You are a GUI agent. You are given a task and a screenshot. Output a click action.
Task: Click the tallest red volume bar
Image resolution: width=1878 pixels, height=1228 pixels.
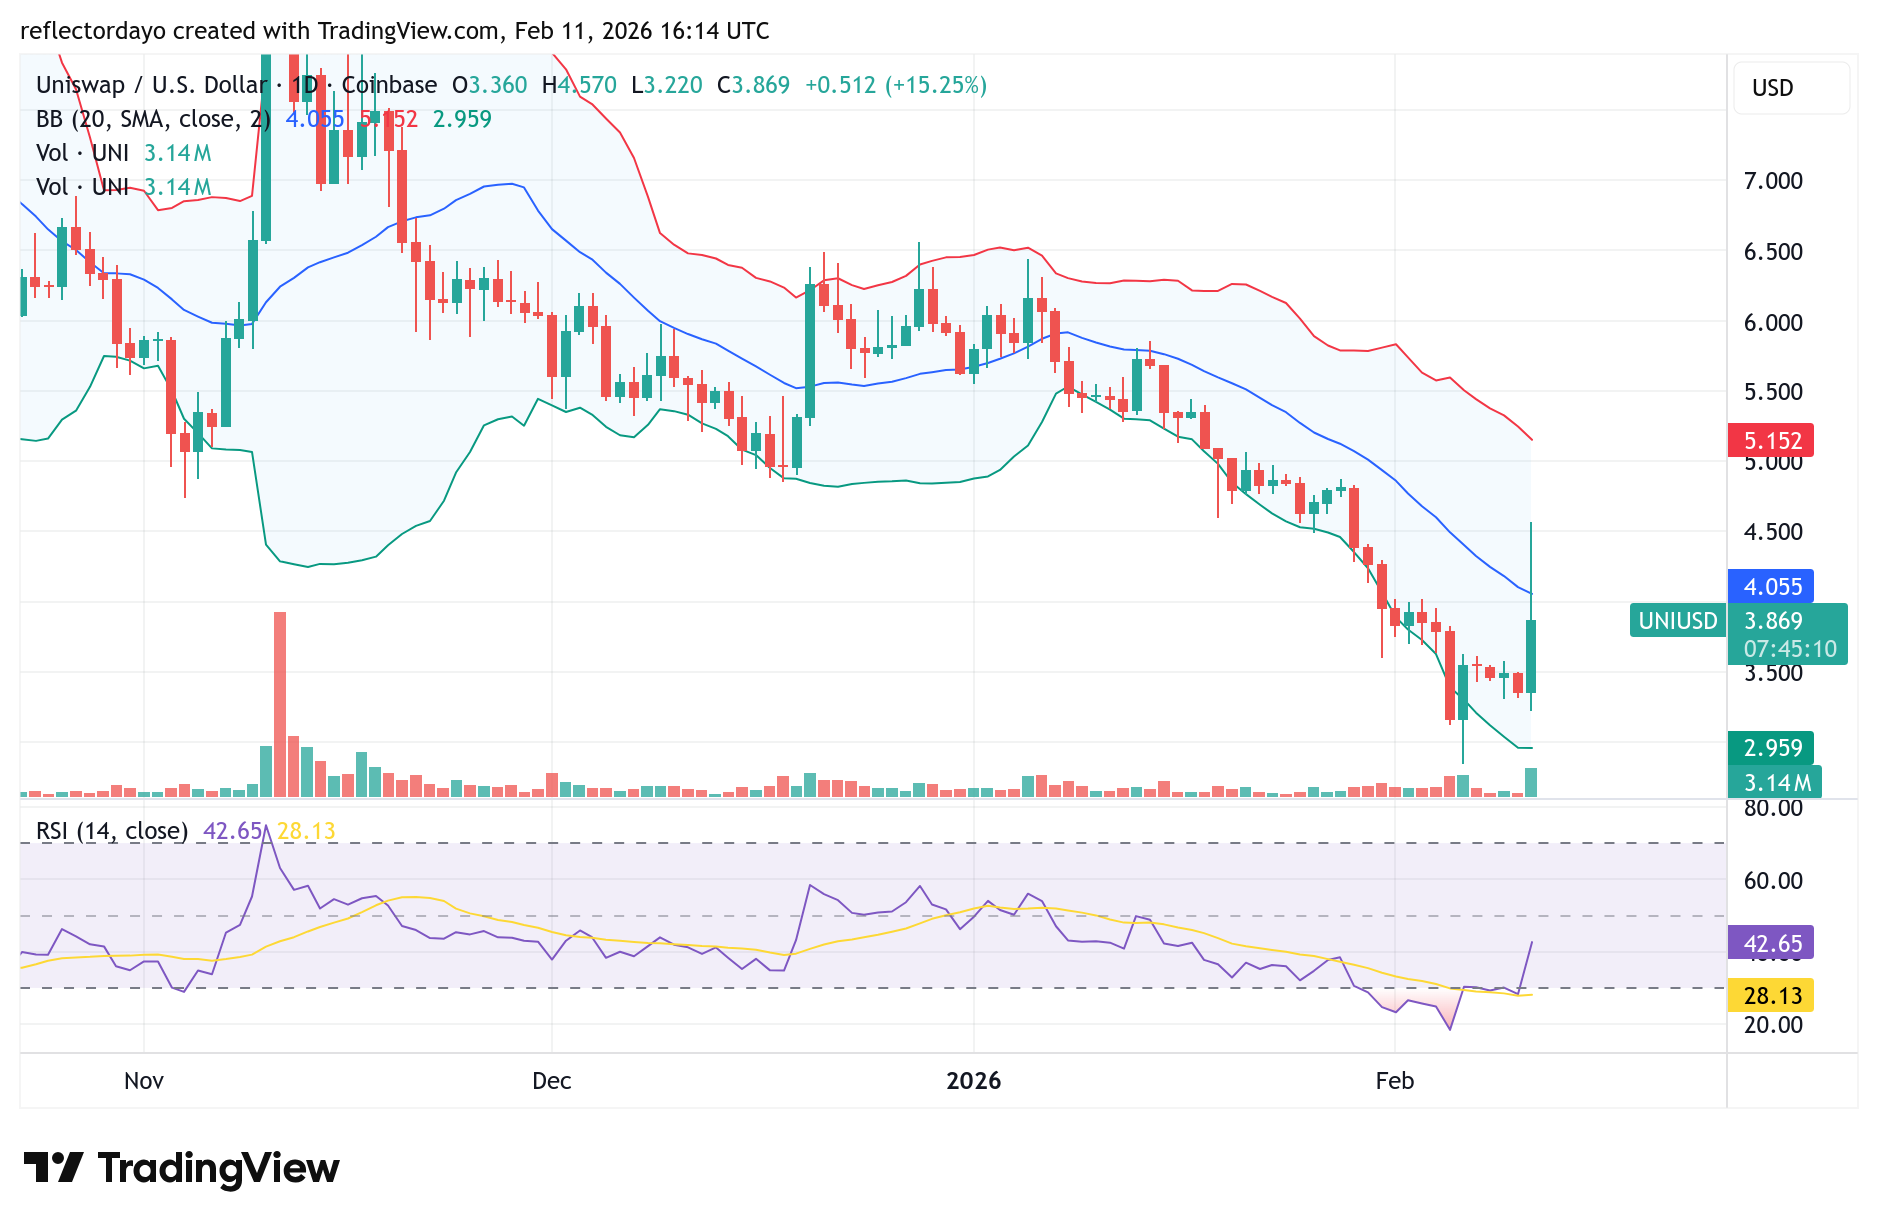tap(280, 704)
